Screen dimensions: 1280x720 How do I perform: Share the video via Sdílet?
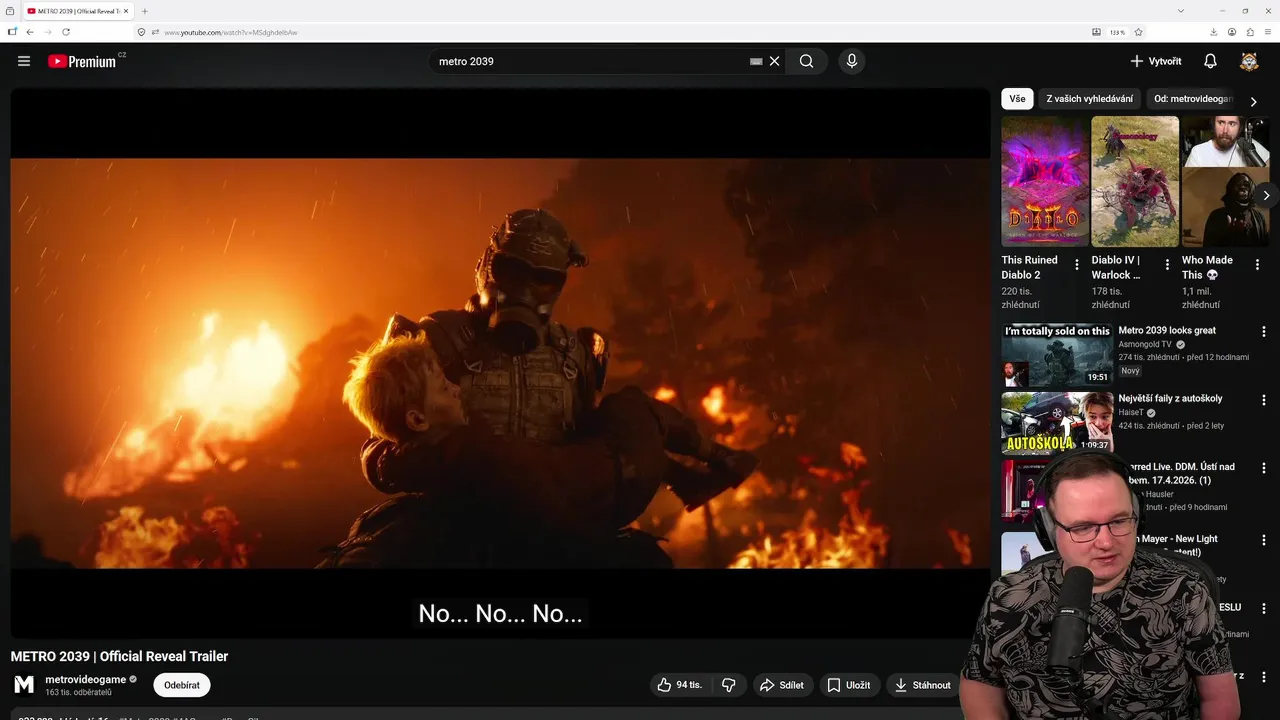(x=782, y=685)
